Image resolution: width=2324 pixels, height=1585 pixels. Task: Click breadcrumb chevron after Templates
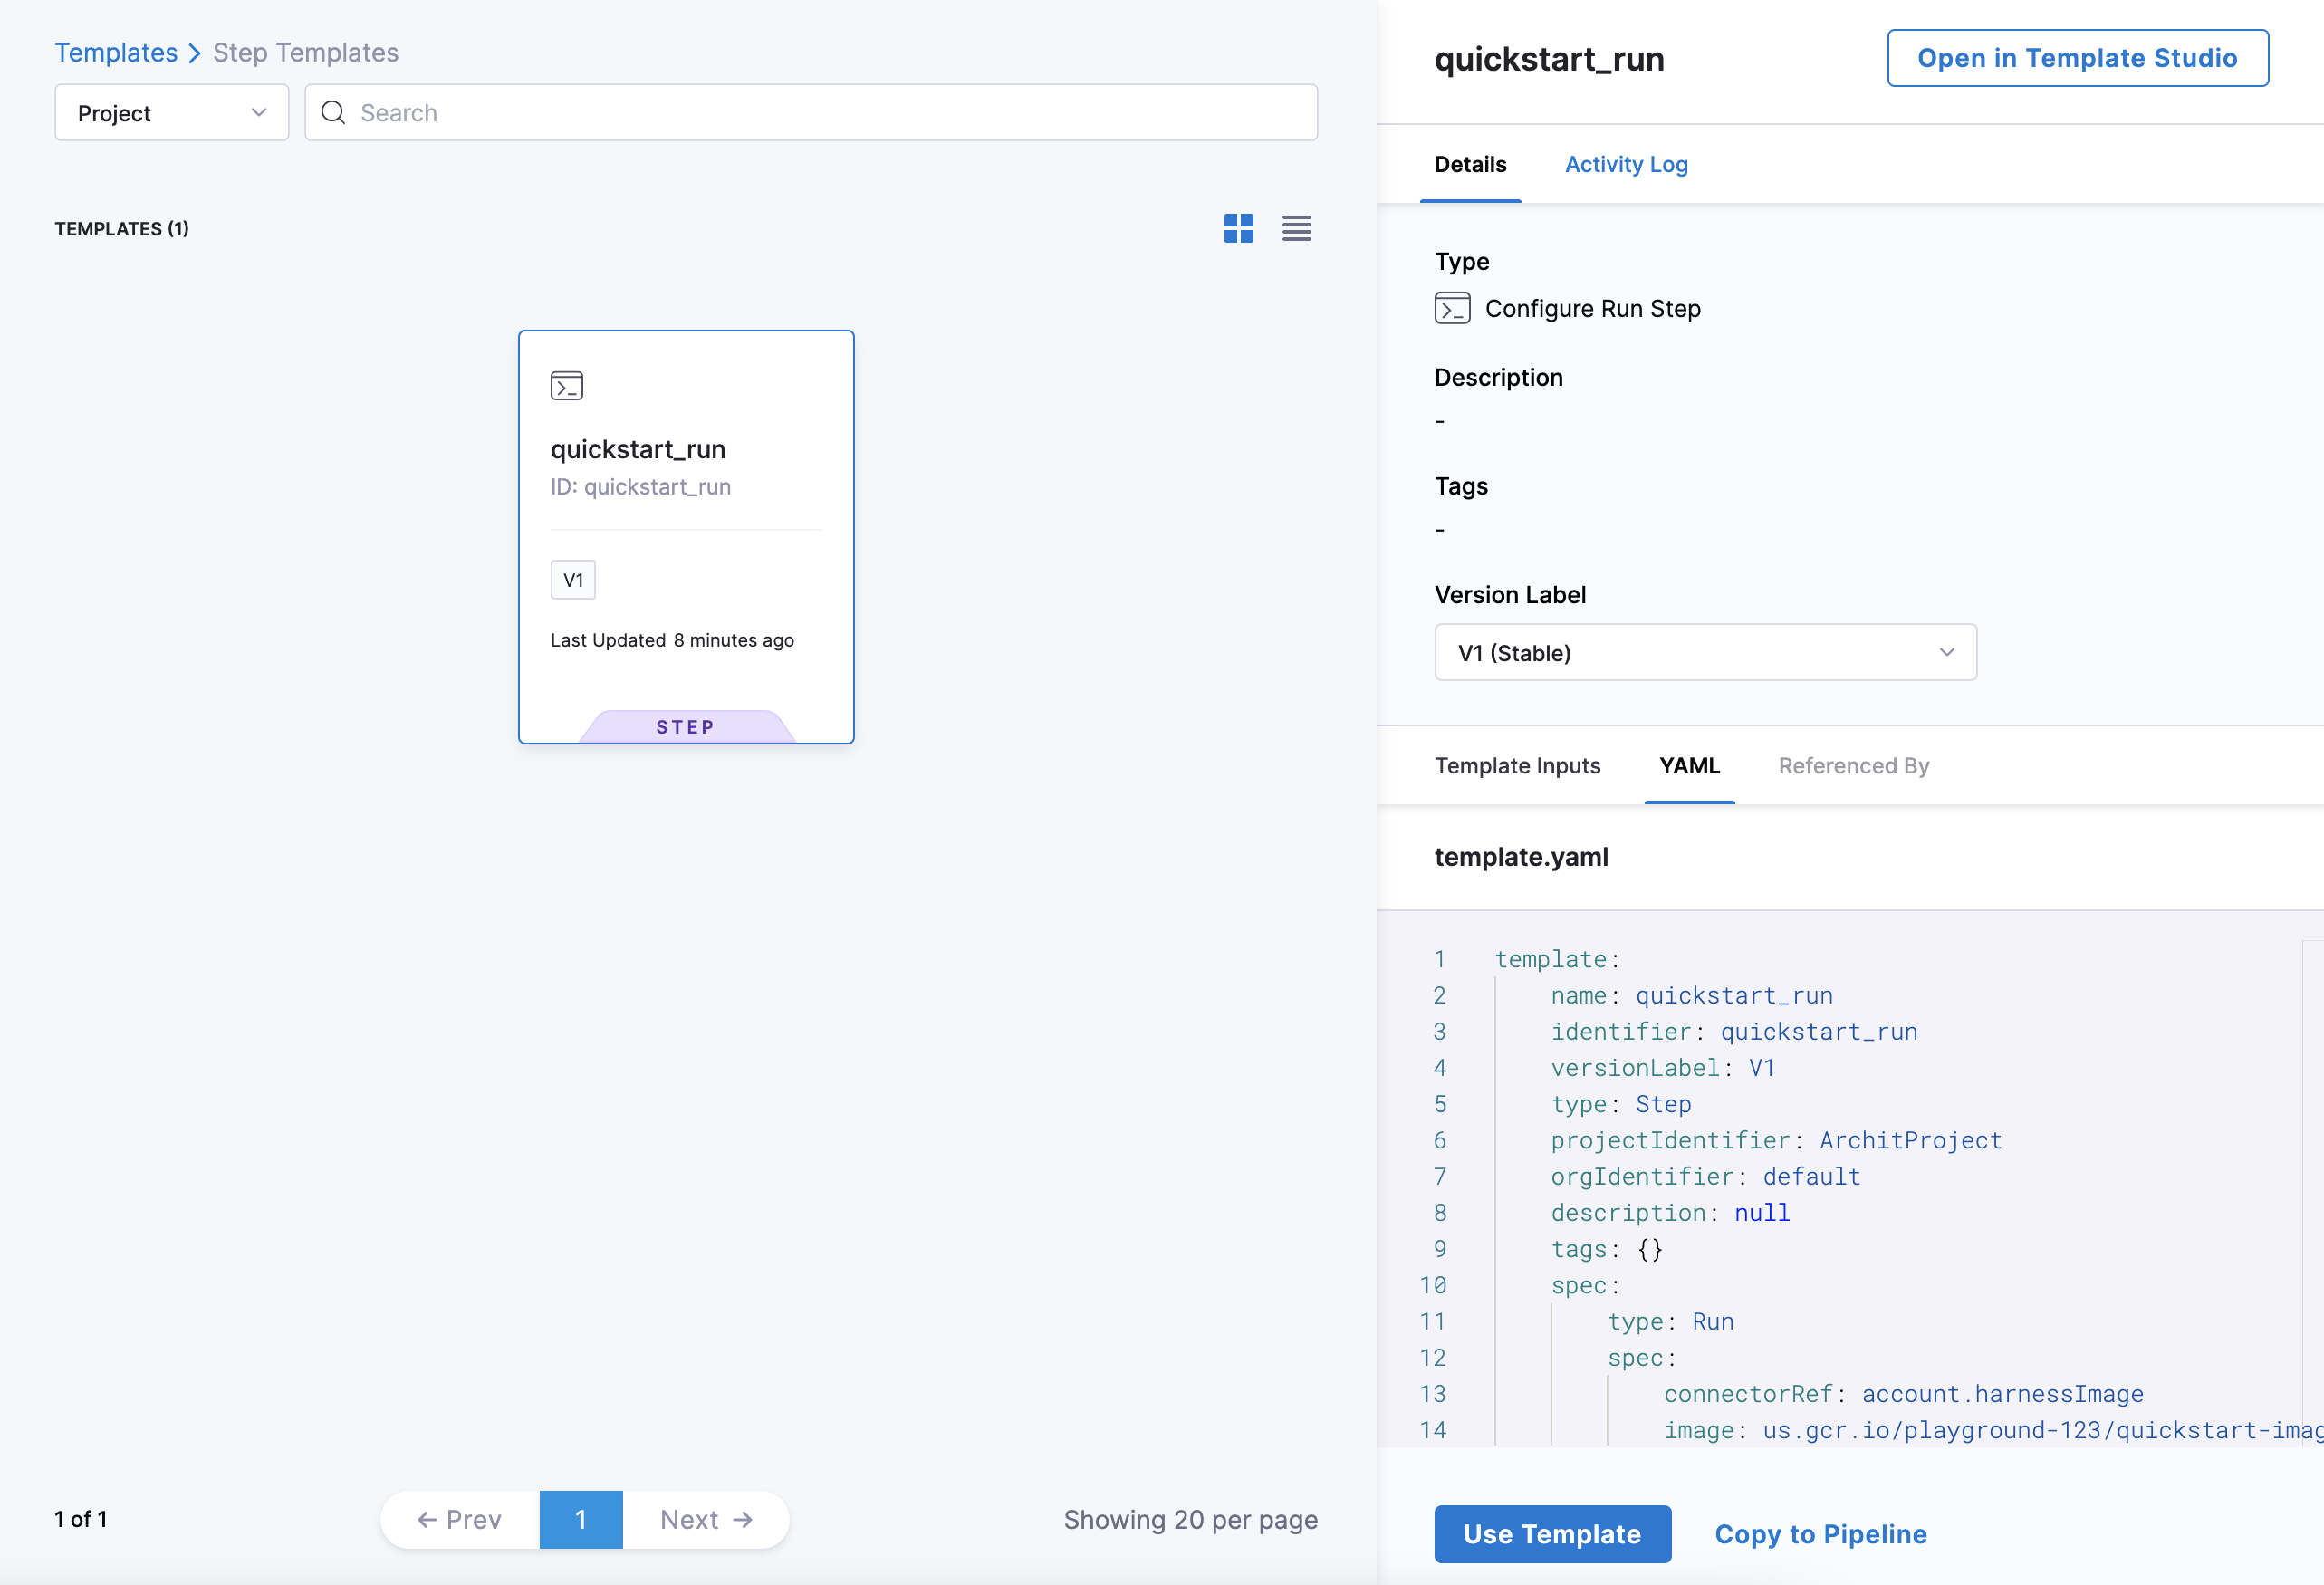tap(195, 53)
